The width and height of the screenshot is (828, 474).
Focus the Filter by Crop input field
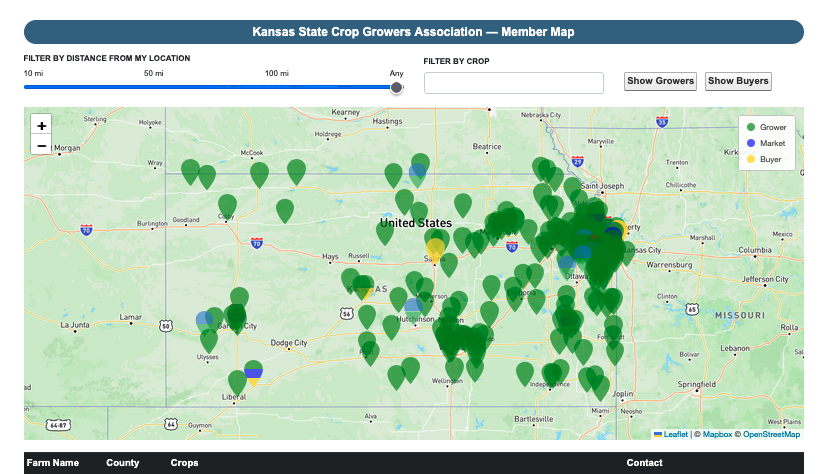[x=514, y=83]
